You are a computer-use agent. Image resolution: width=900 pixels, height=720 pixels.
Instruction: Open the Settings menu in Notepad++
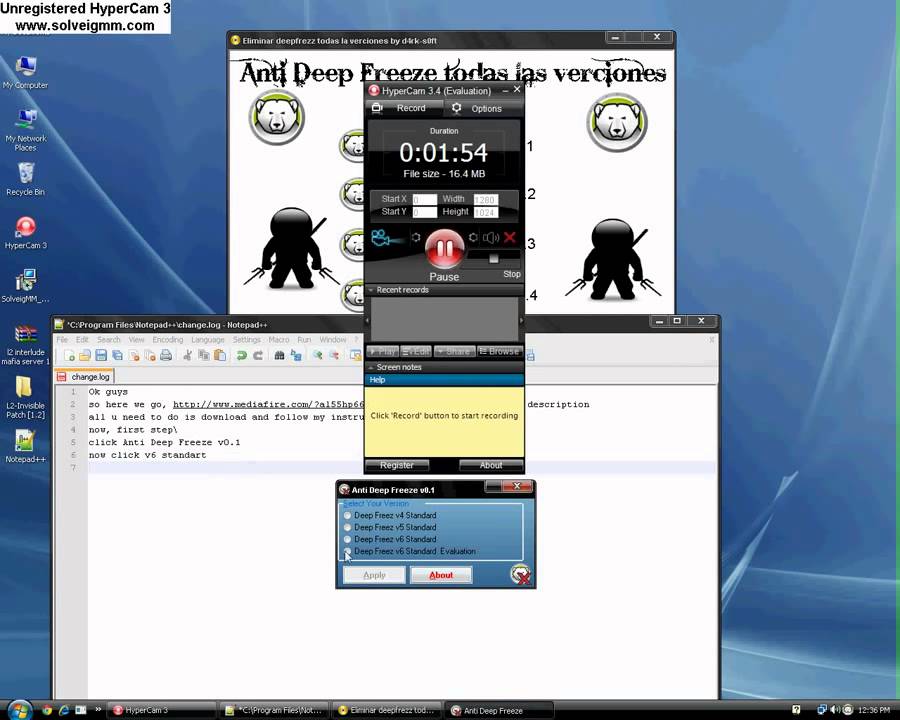click(x=247, y=340)
